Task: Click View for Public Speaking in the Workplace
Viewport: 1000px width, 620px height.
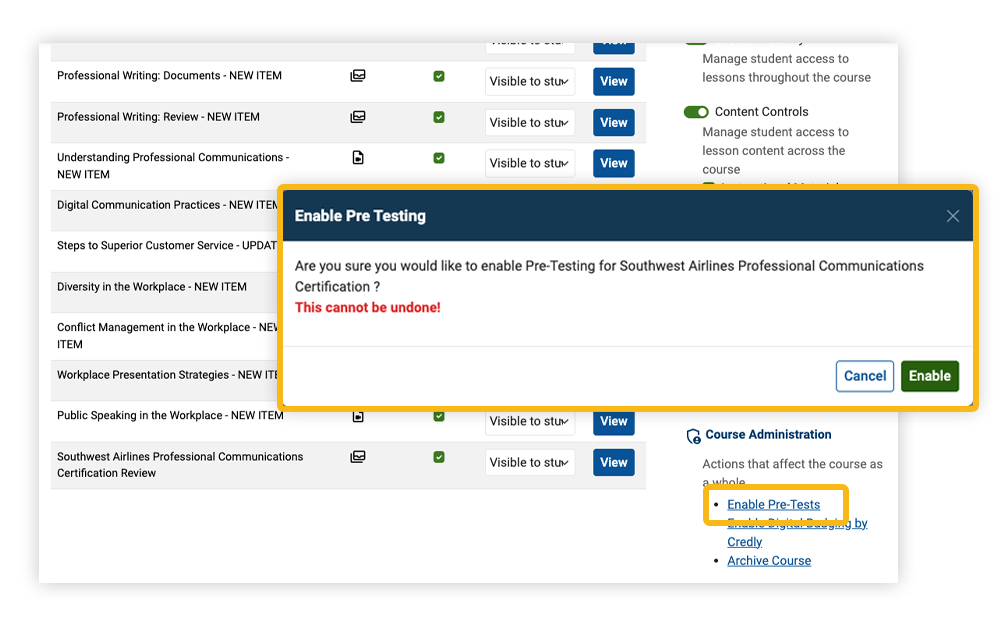Action: pos(613,420)
